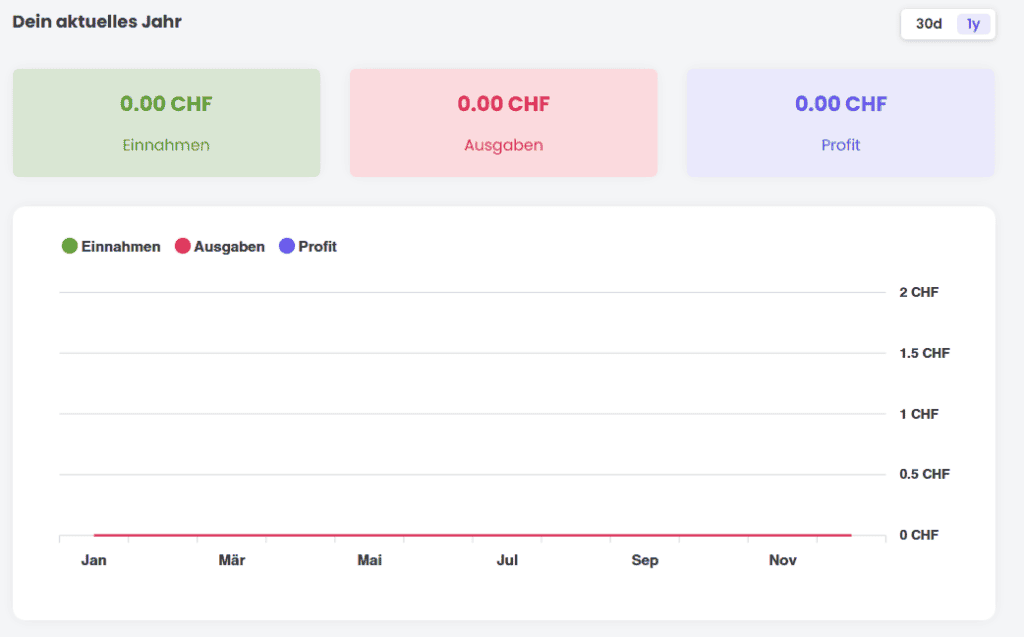
Task: Click the red data line in chart
Action: click(x=470, y=535)
